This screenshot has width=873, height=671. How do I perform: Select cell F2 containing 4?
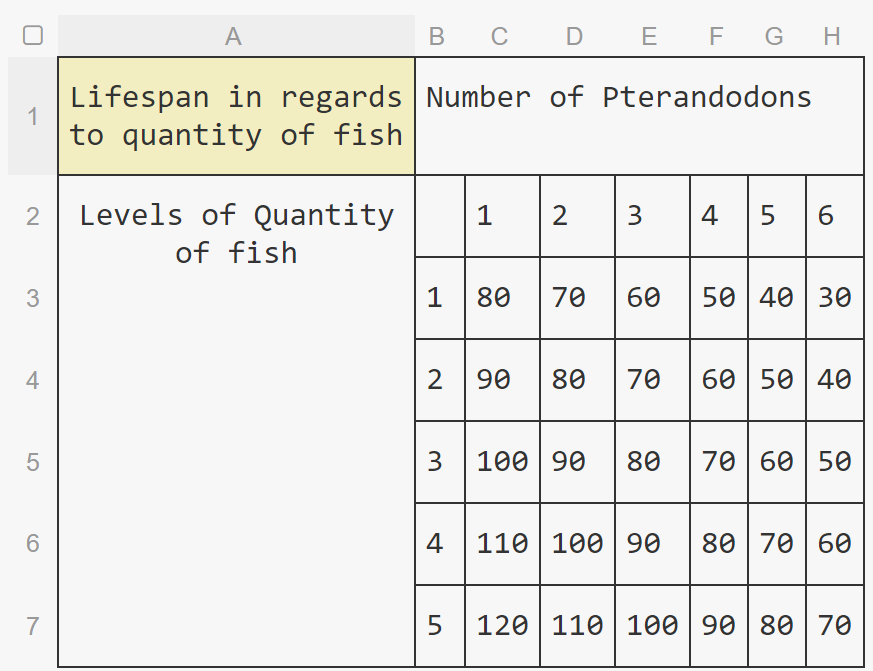(719, 215)
